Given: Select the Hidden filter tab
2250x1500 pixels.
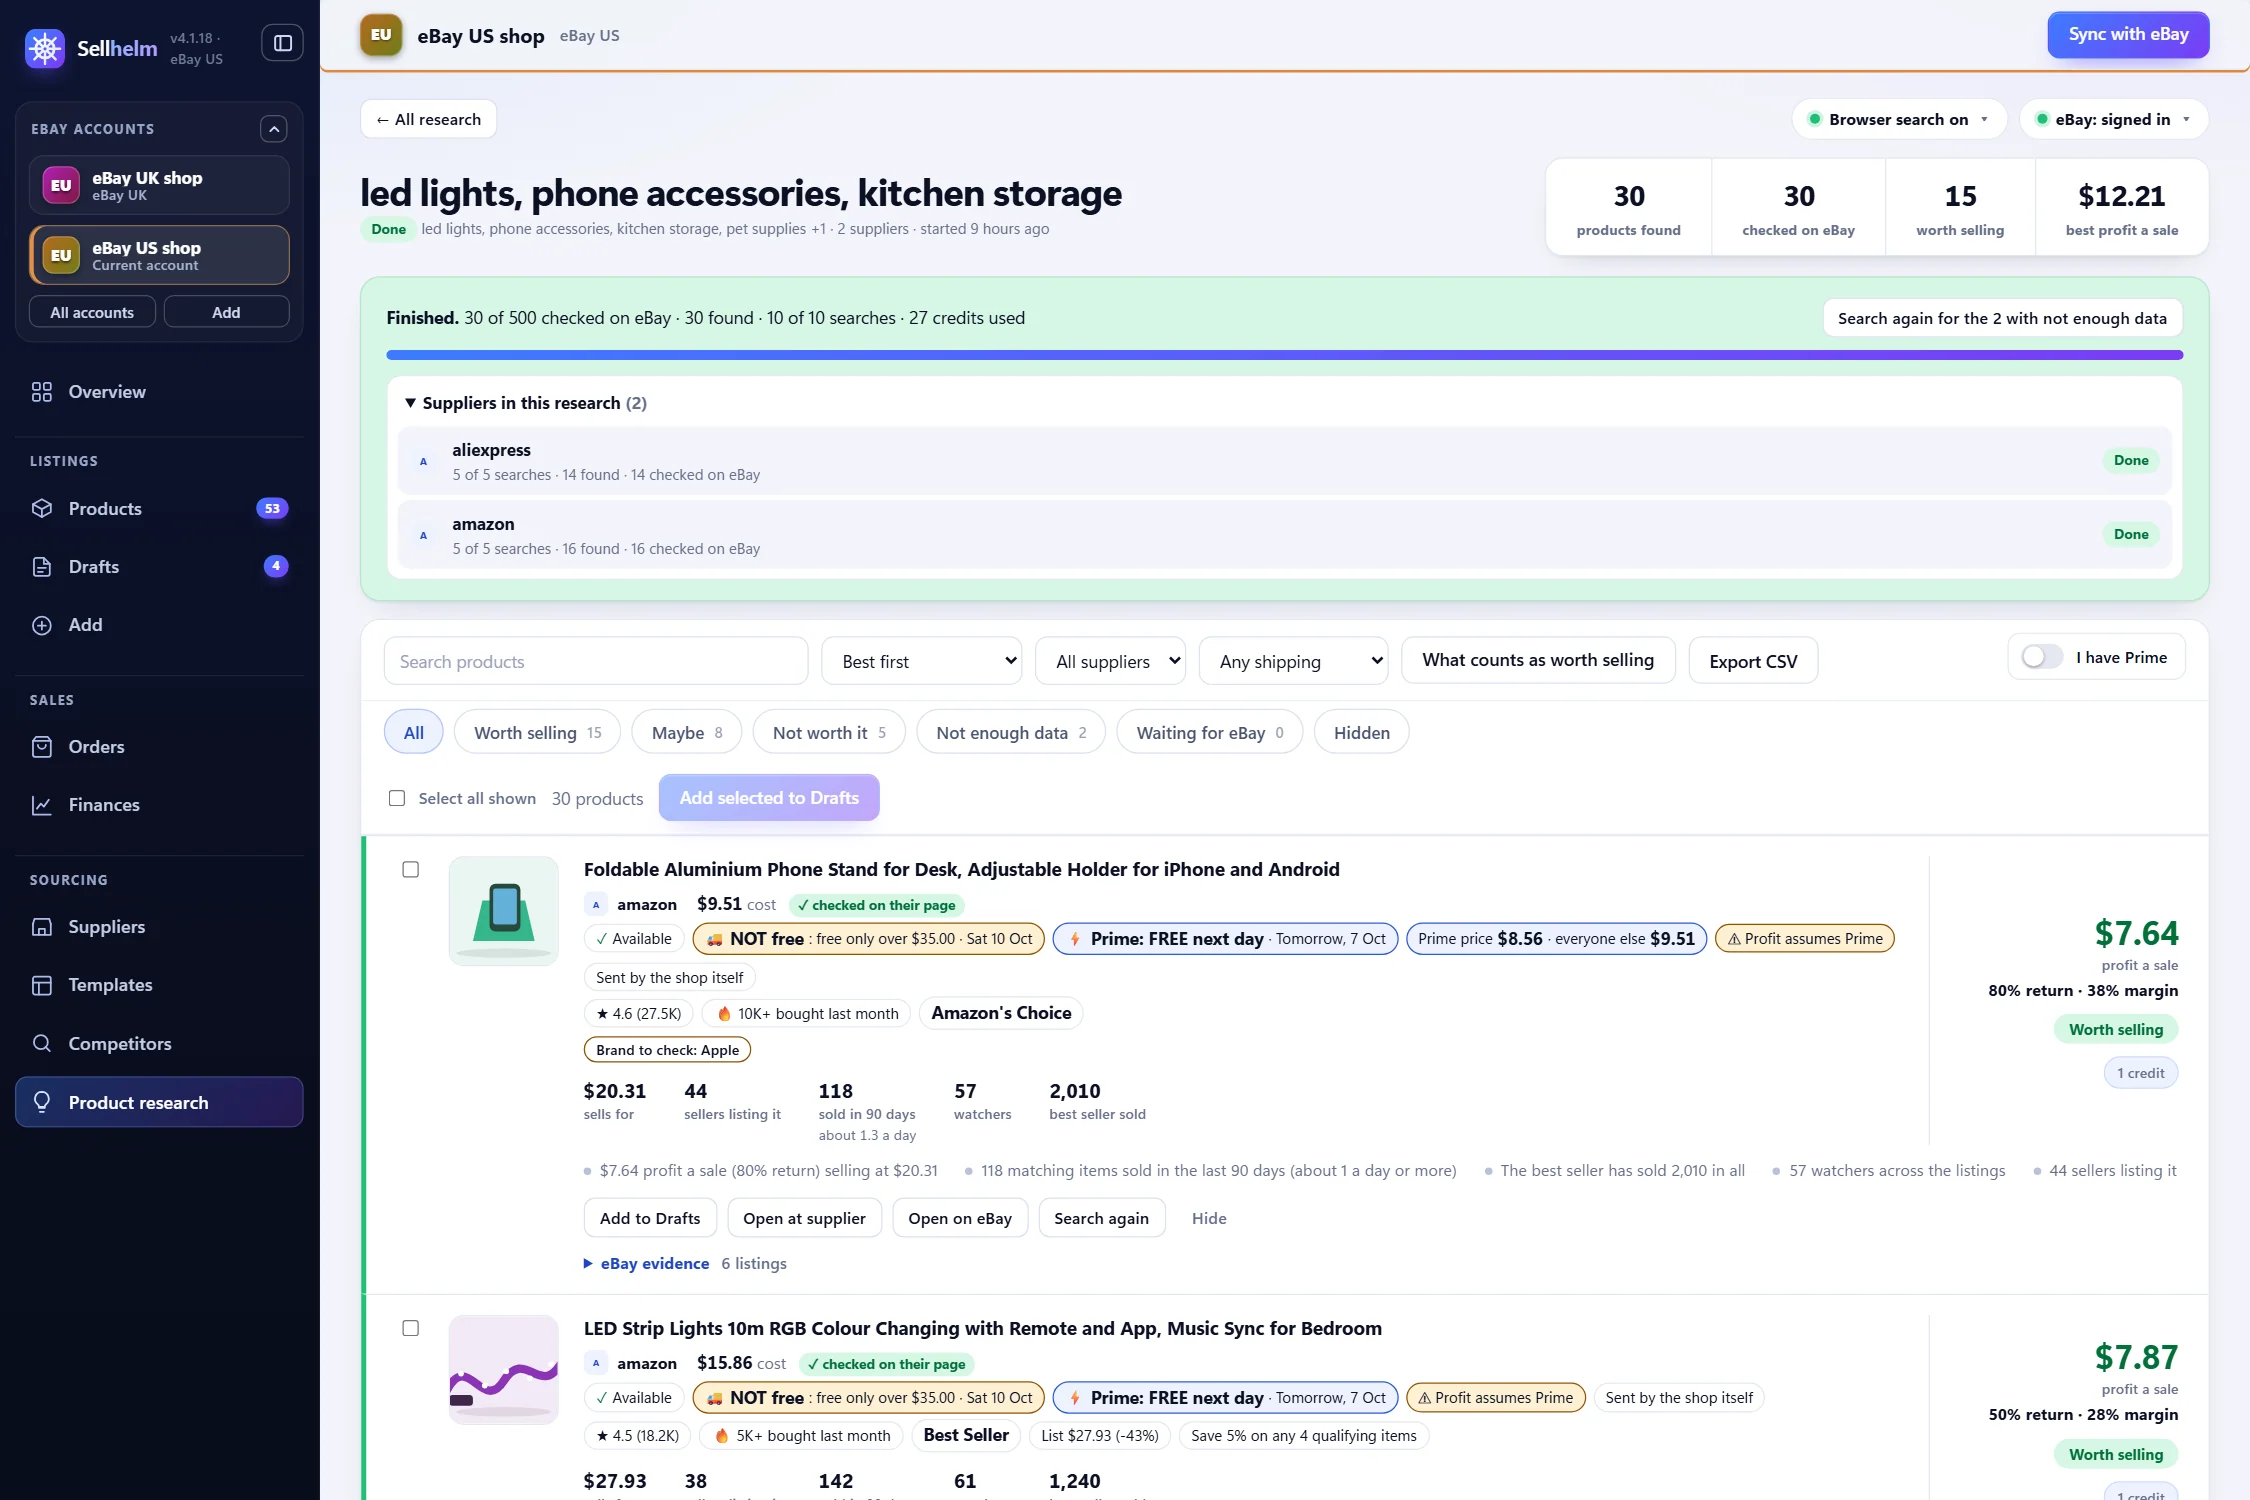Looking at the screenshot, I should click(x=1361, y=733).
